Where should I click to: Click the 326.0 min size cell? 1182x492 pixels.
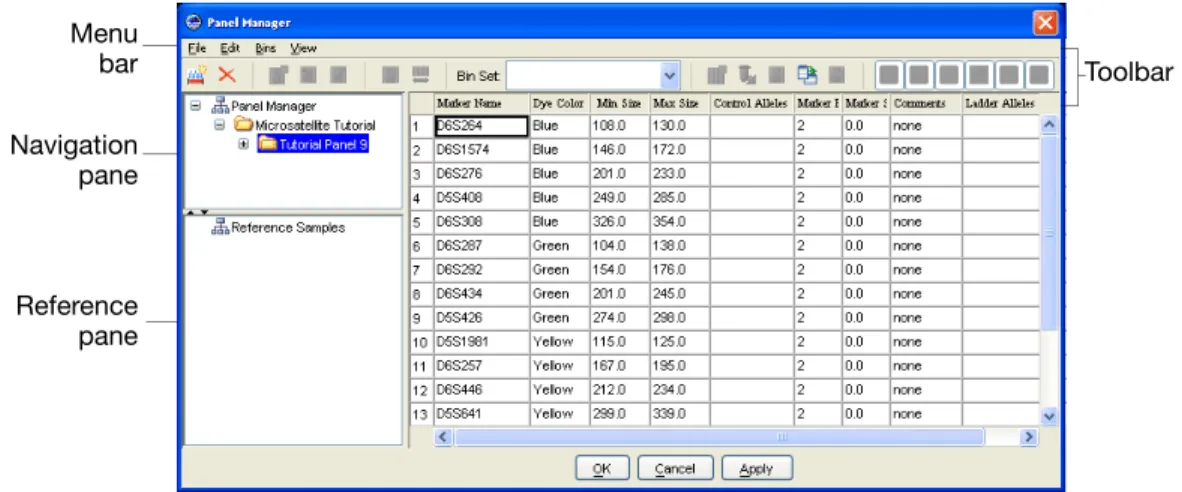(619, 222)
